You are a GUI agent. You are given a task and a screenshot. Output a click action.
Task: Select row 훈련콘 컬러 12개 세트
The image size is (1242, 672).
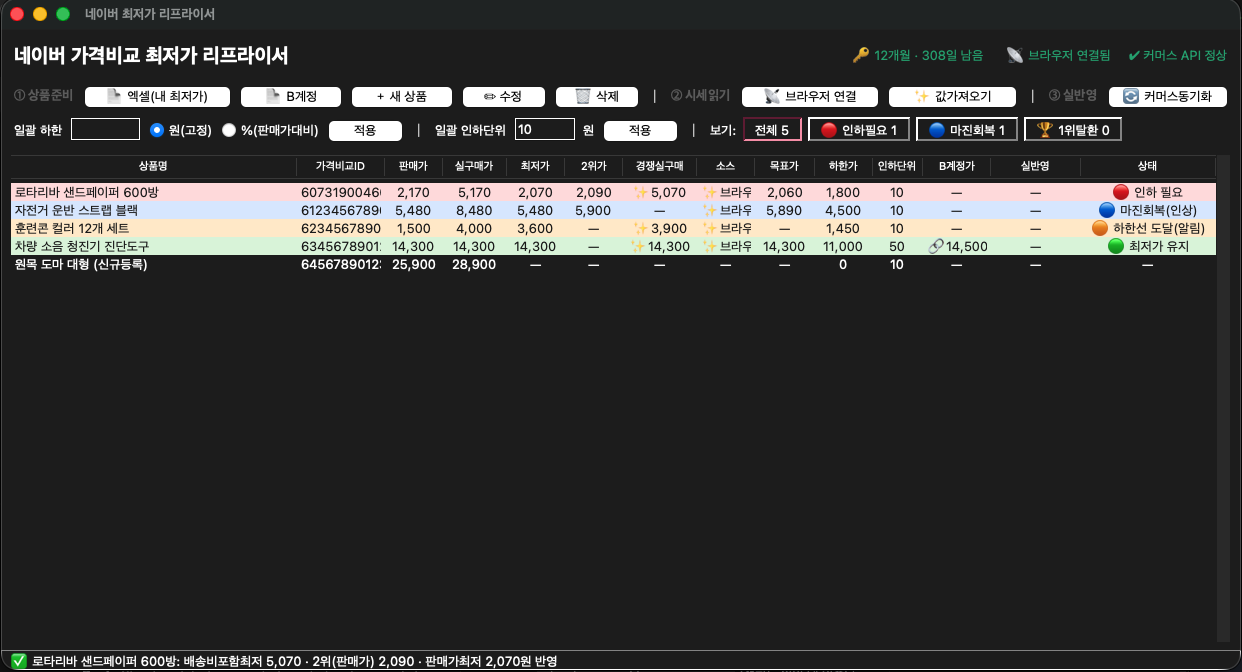point(613,228)
